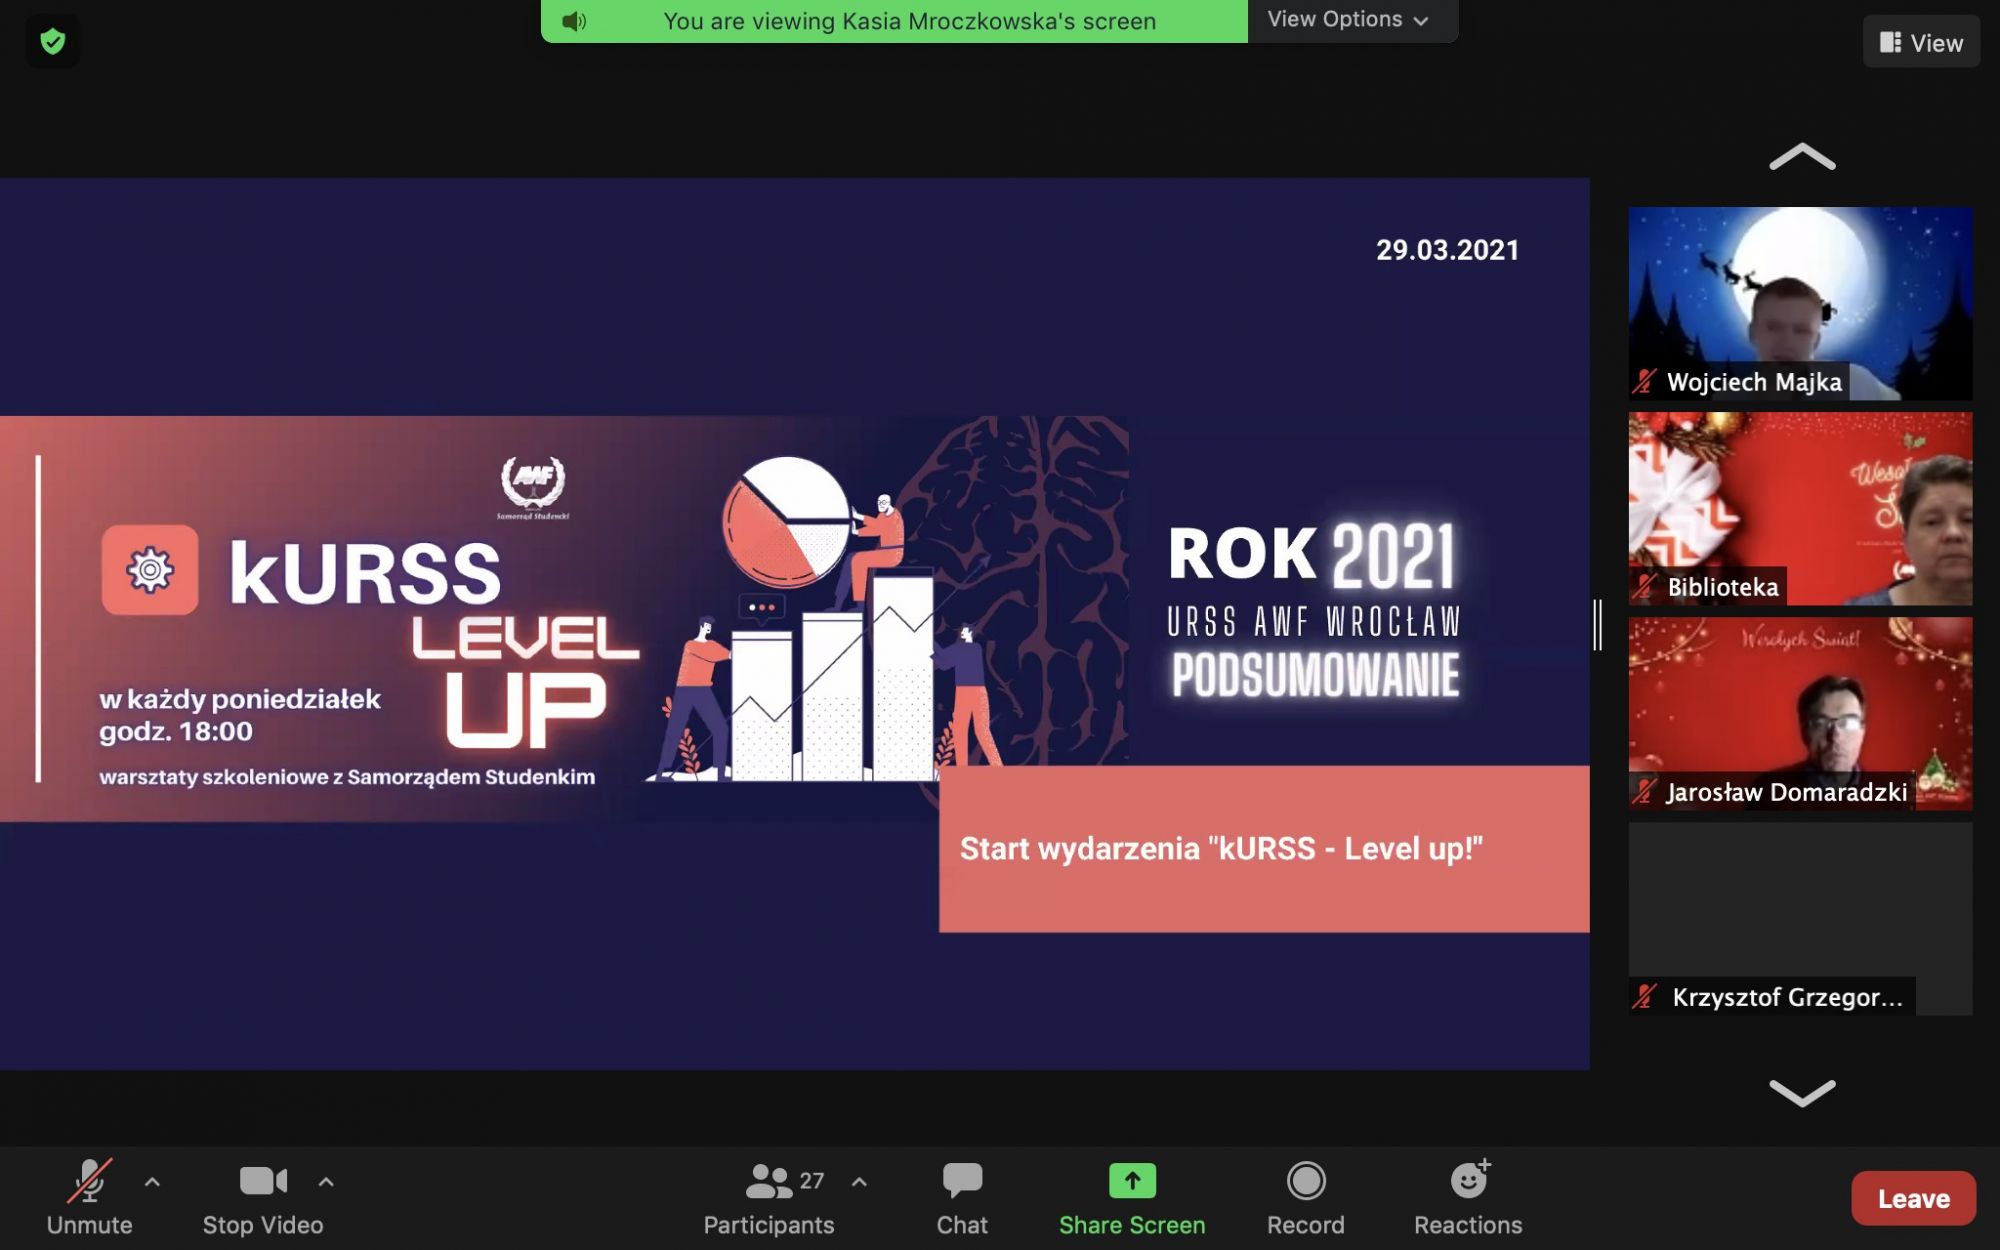Start recording the meeting
Viewport: 2000px width, 1250px height.
[1306, 1197]
